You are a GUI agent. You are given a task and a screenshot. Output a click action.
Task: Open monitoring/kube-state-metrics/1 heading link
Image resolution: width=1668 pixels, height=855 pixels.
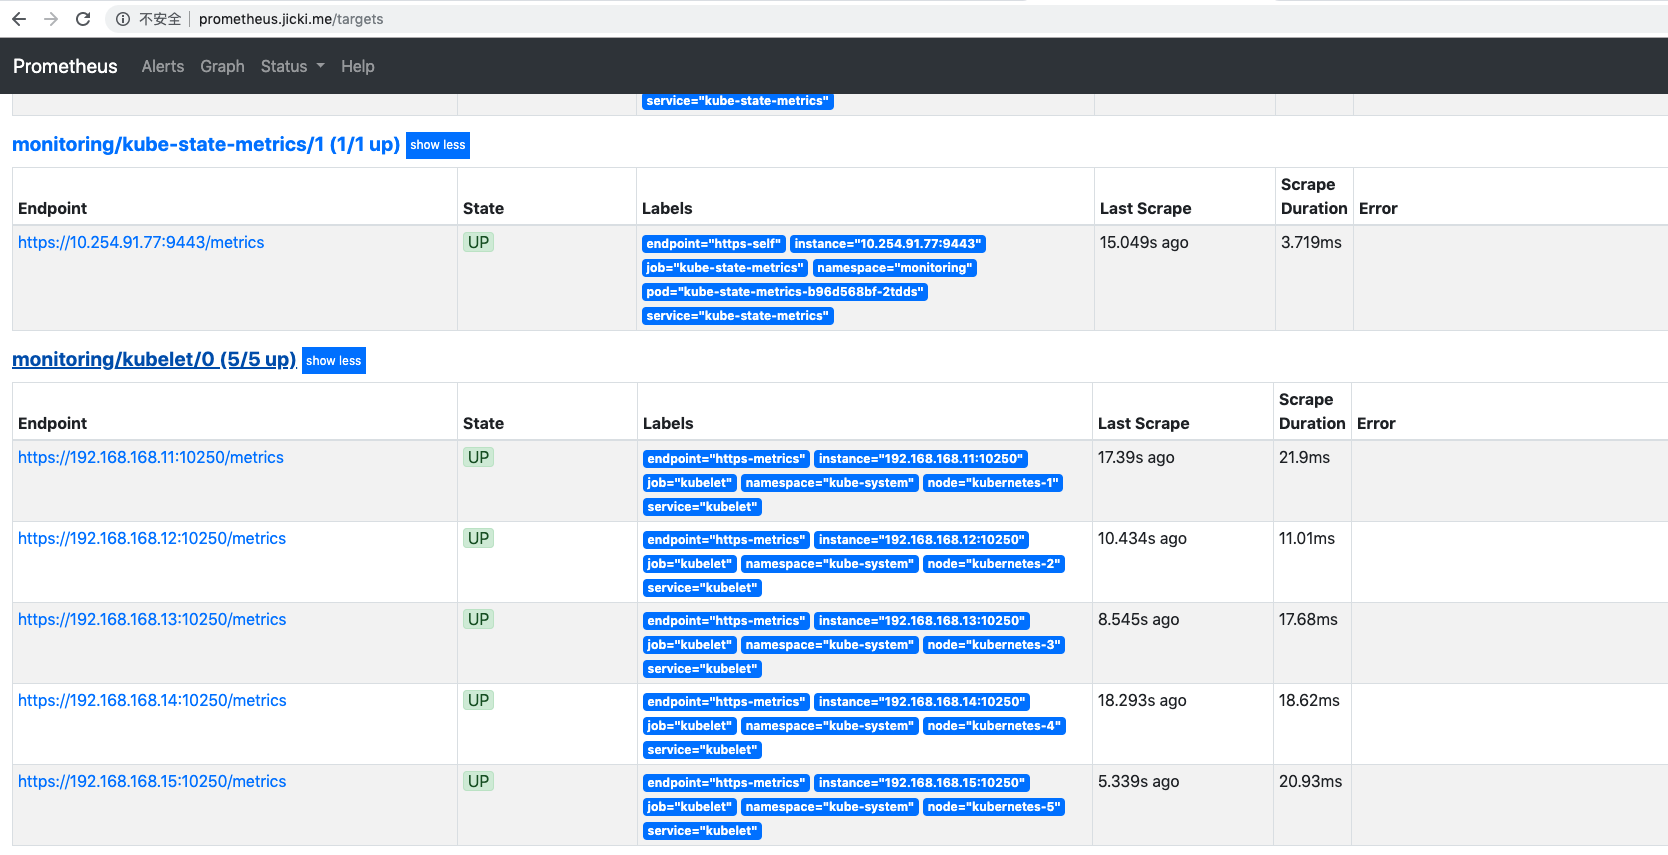coord(205,145)
